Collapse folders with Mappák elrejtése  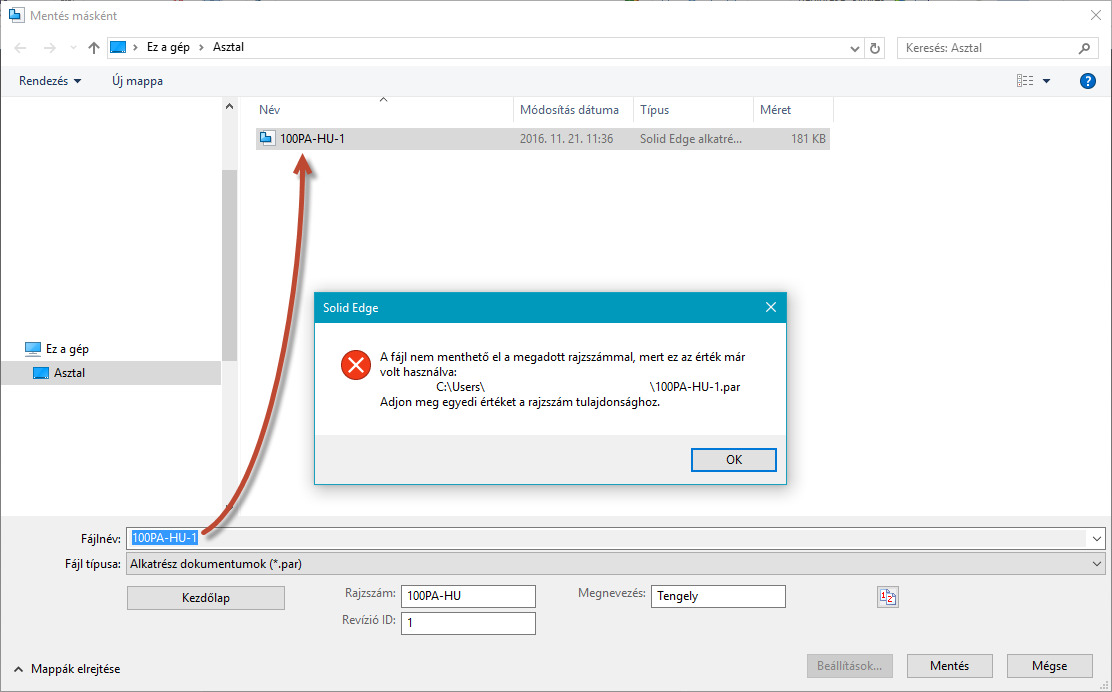pos(68,669)
